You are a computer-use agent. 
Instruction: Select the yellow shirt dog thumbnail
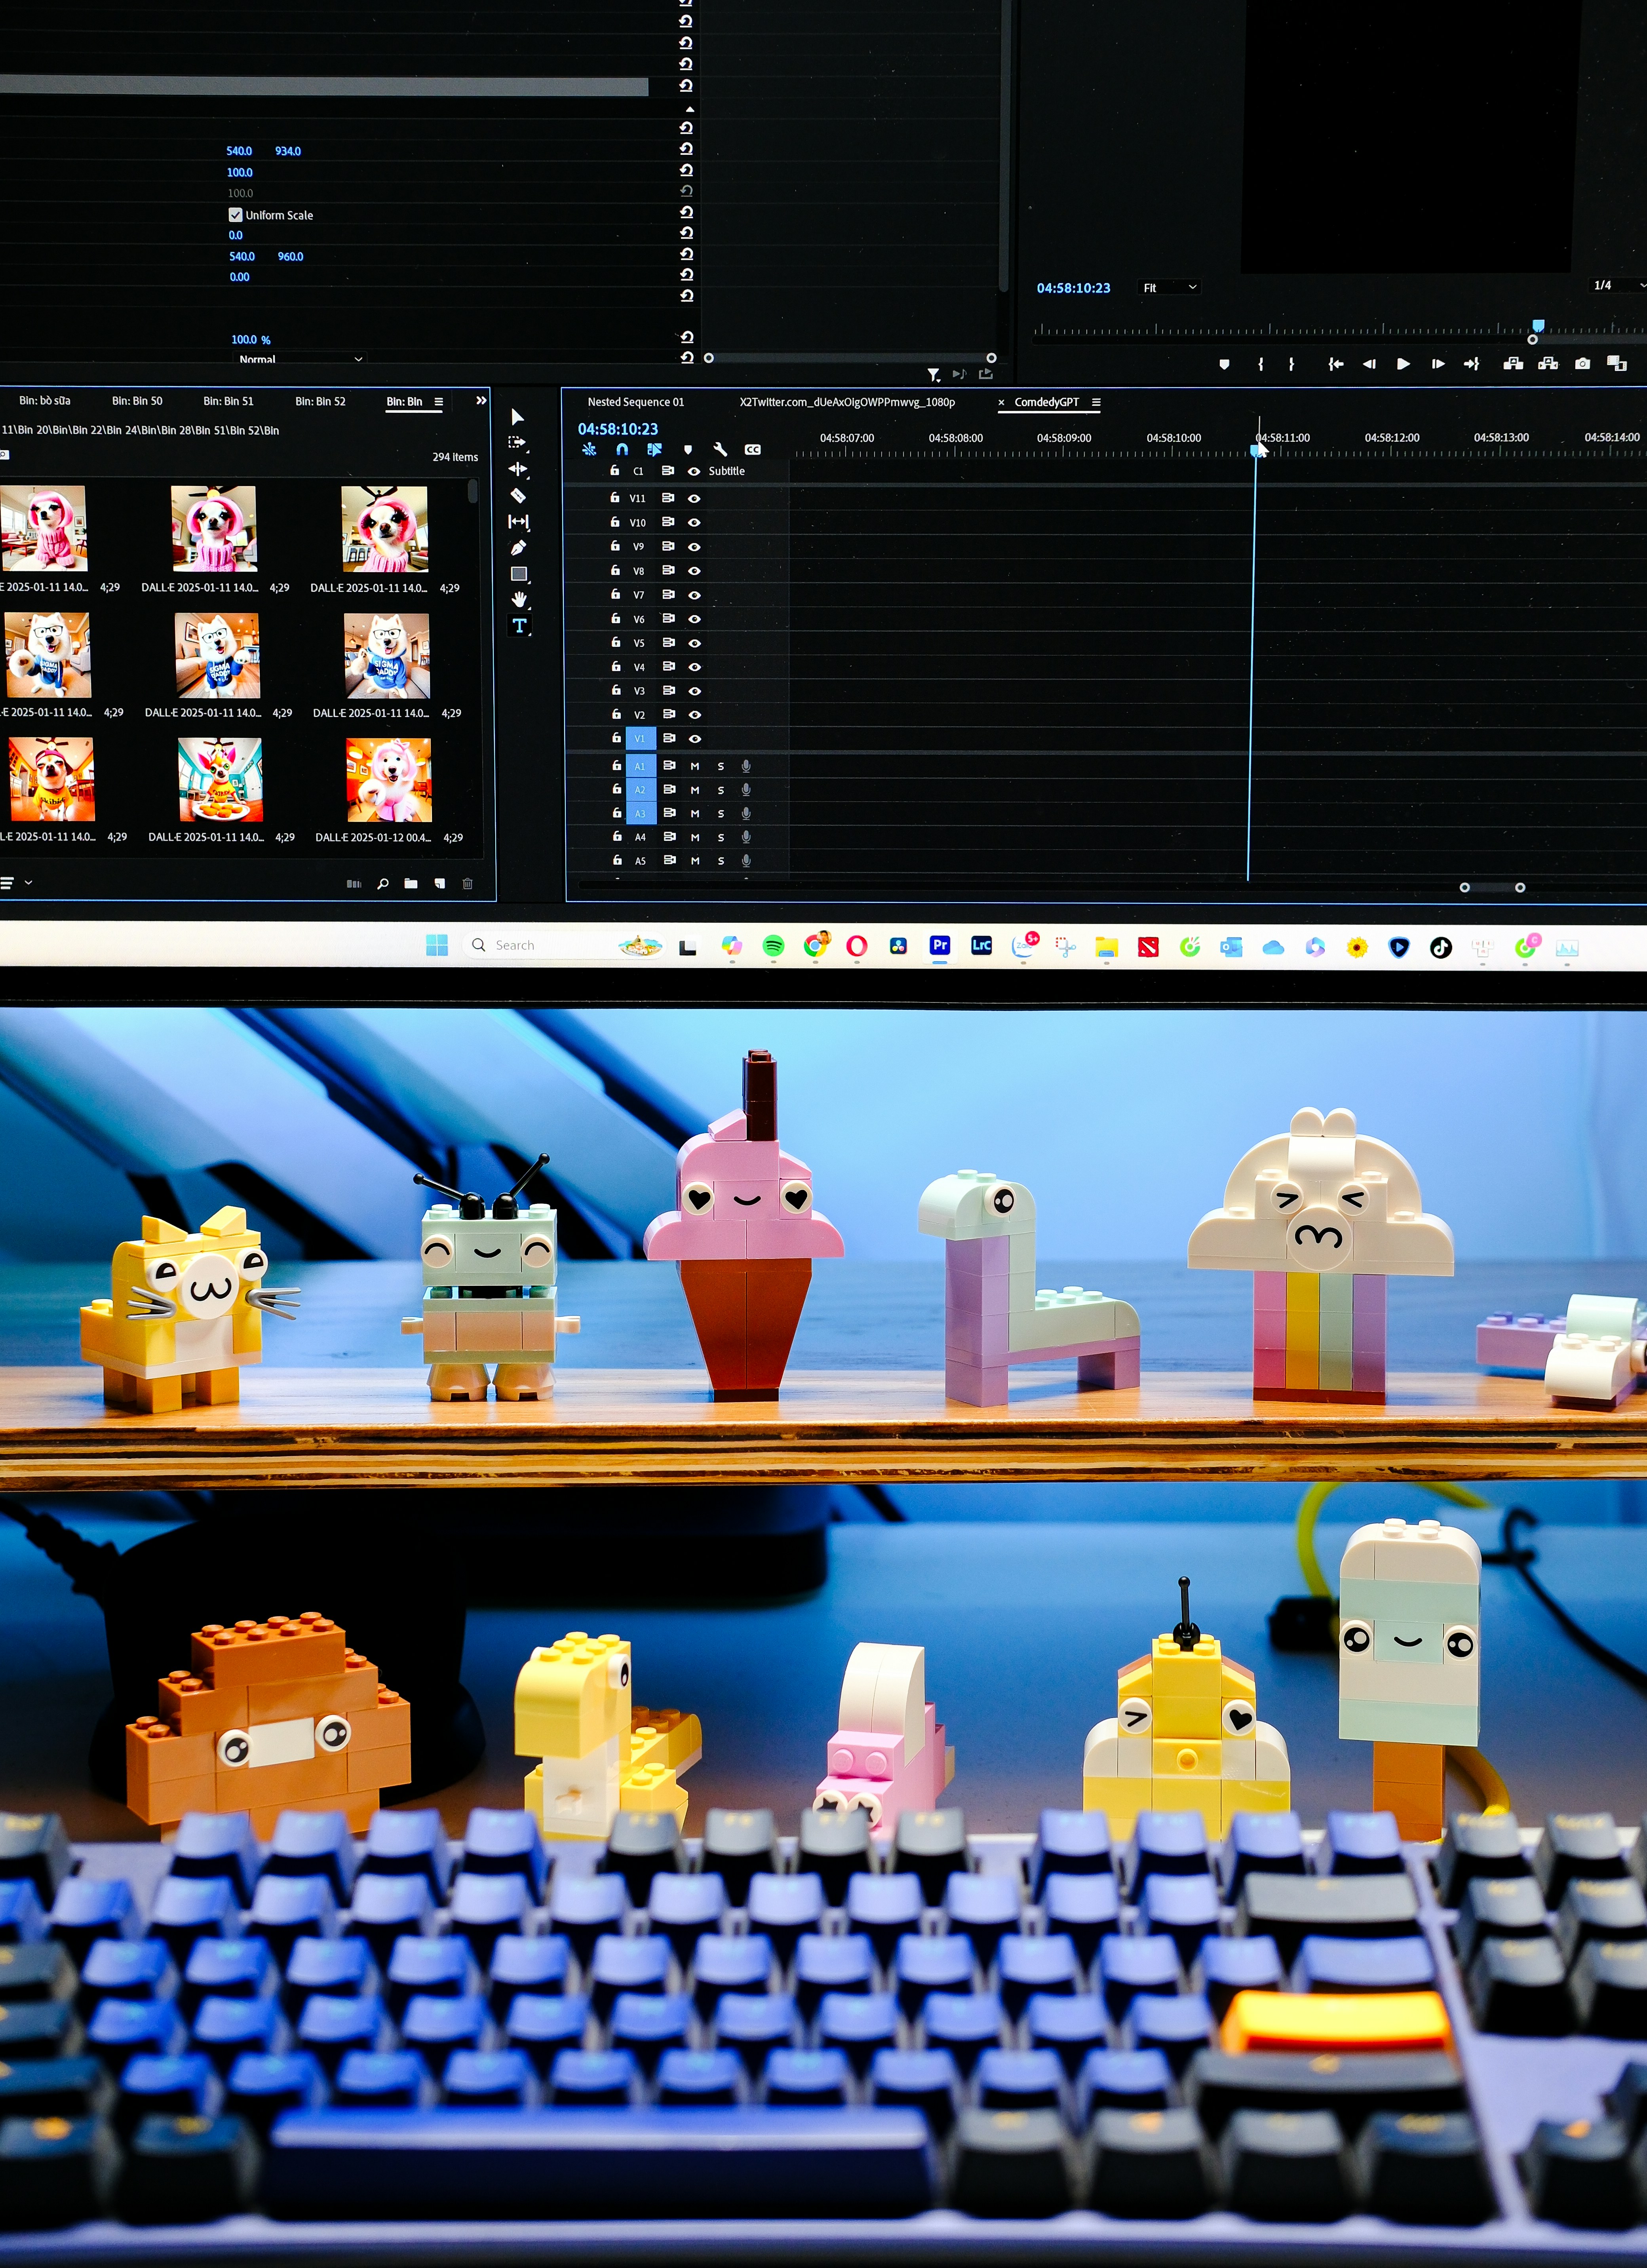tap(52, 780)
